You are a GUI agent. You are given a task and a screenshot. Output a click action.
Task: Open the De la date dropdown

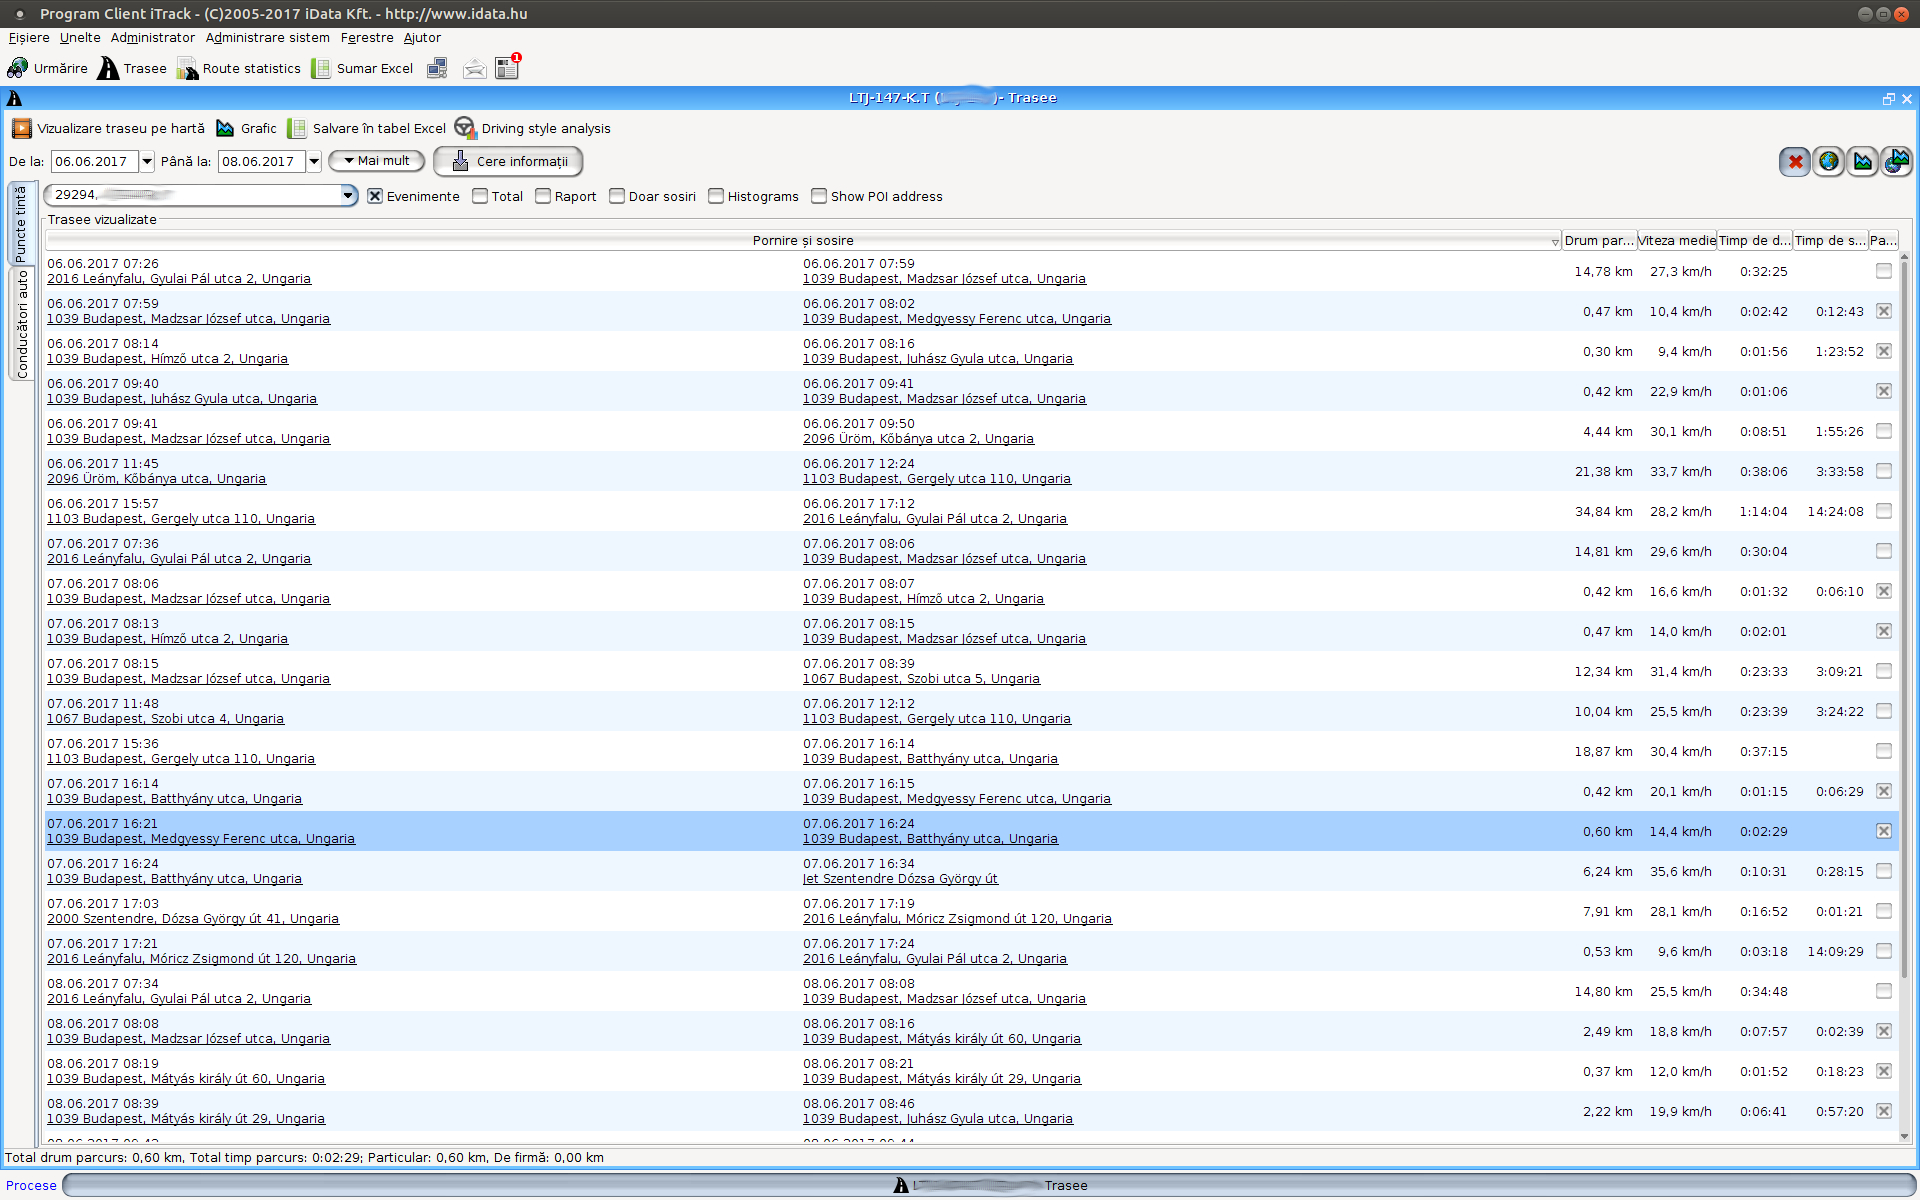tap(147, 161)
